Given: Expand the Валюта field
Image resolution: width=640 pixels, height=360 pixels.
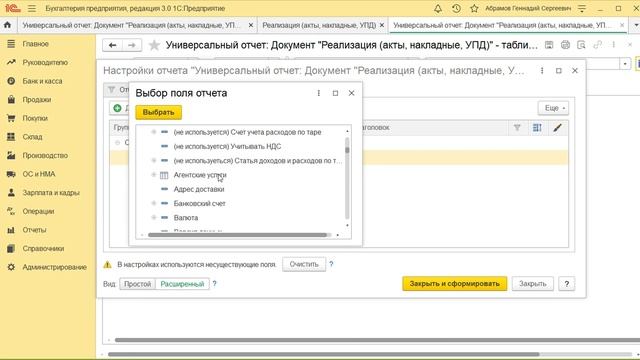Looking at the screenshot, I should coord(154,218).
